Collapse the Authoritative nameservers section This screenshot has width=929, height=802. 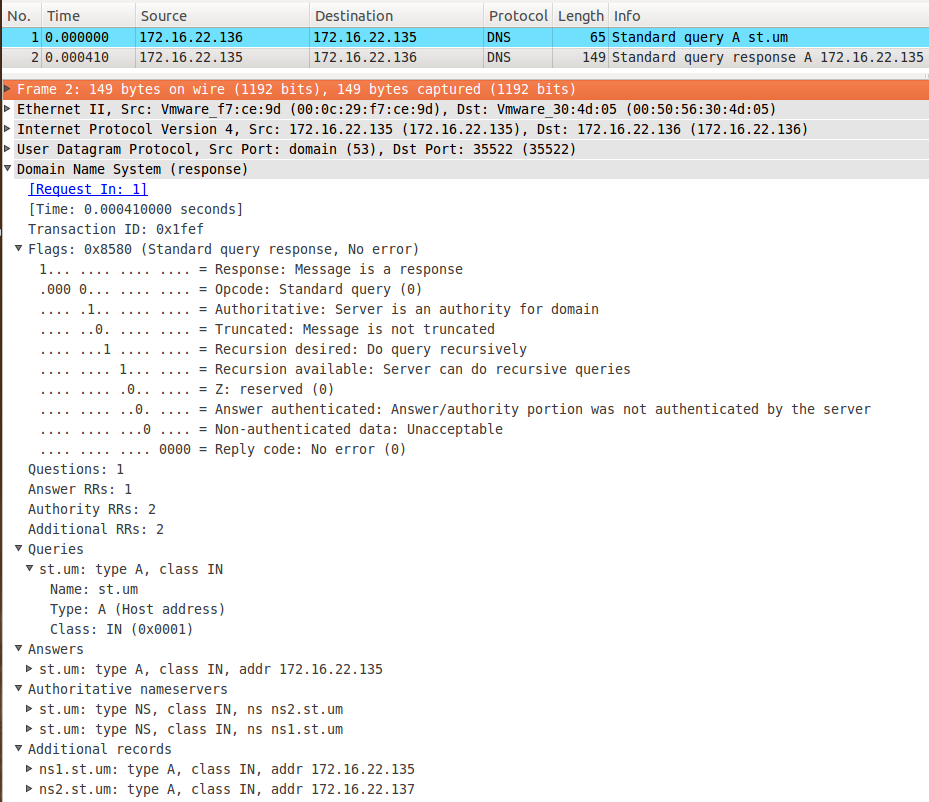(x=18, y=688)
